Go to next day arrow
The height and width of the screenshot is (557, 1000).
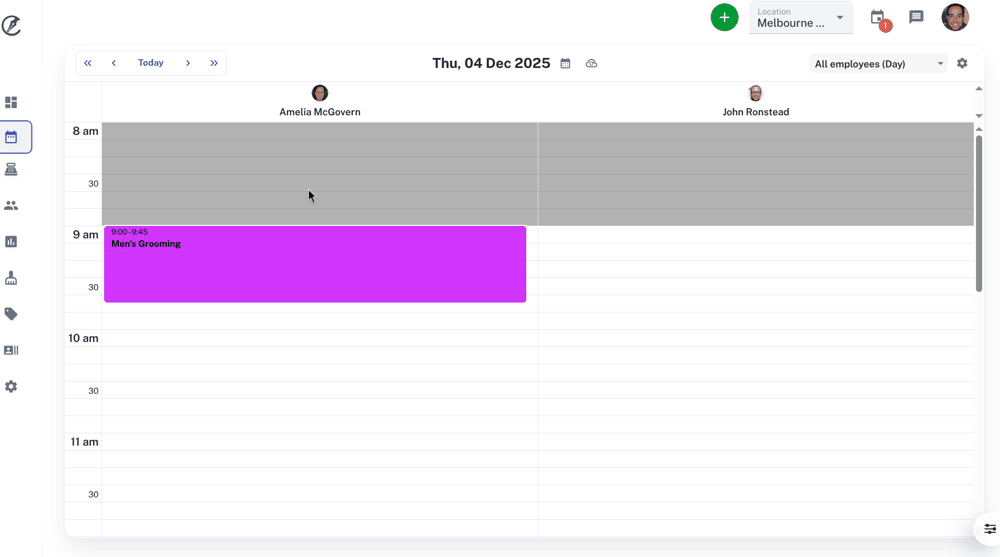(x=188, y=63)
